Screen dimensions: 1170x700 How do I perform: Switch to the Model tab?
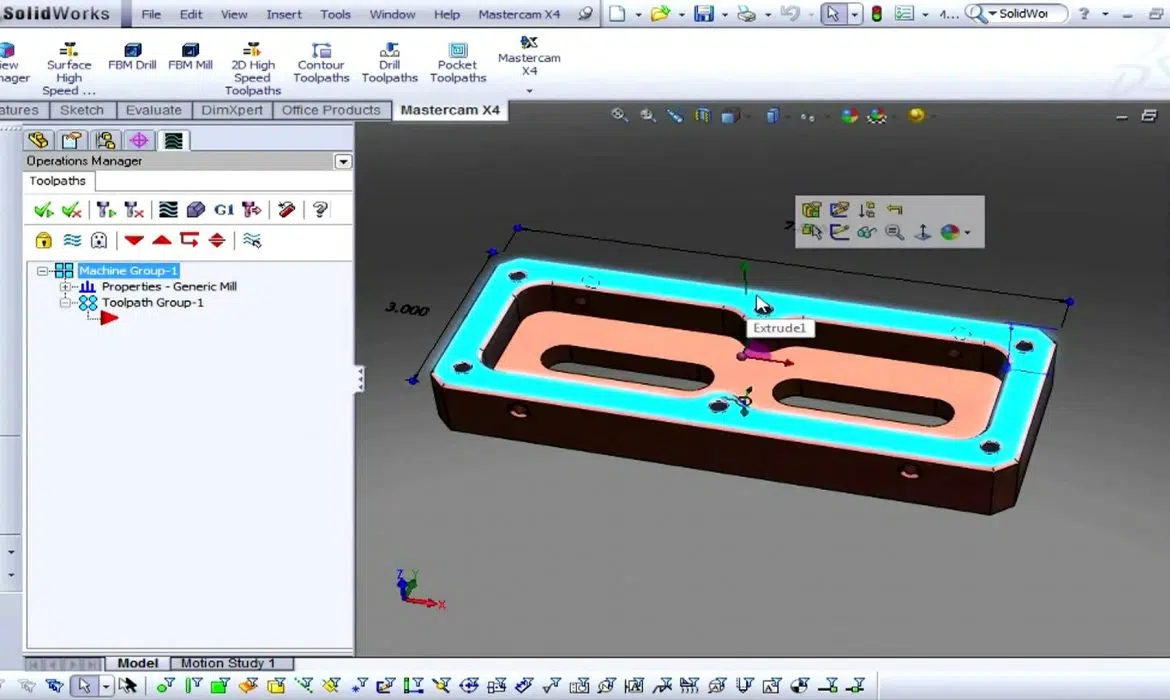point(137,663)
